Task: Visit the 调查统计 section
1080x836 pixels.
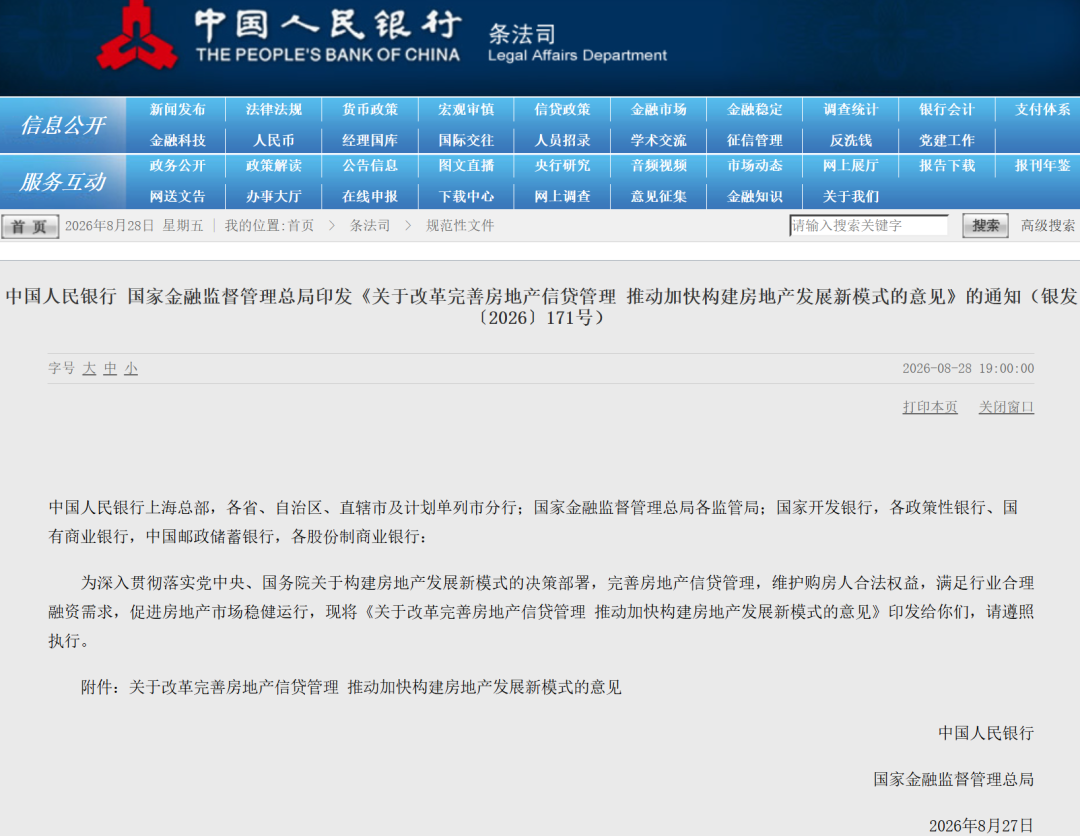Action: (x=851, y=110)
